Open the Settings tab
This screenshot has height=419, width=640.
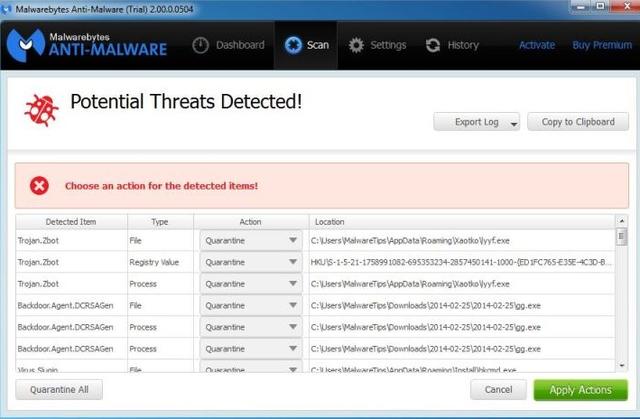(x=378, y=45)
